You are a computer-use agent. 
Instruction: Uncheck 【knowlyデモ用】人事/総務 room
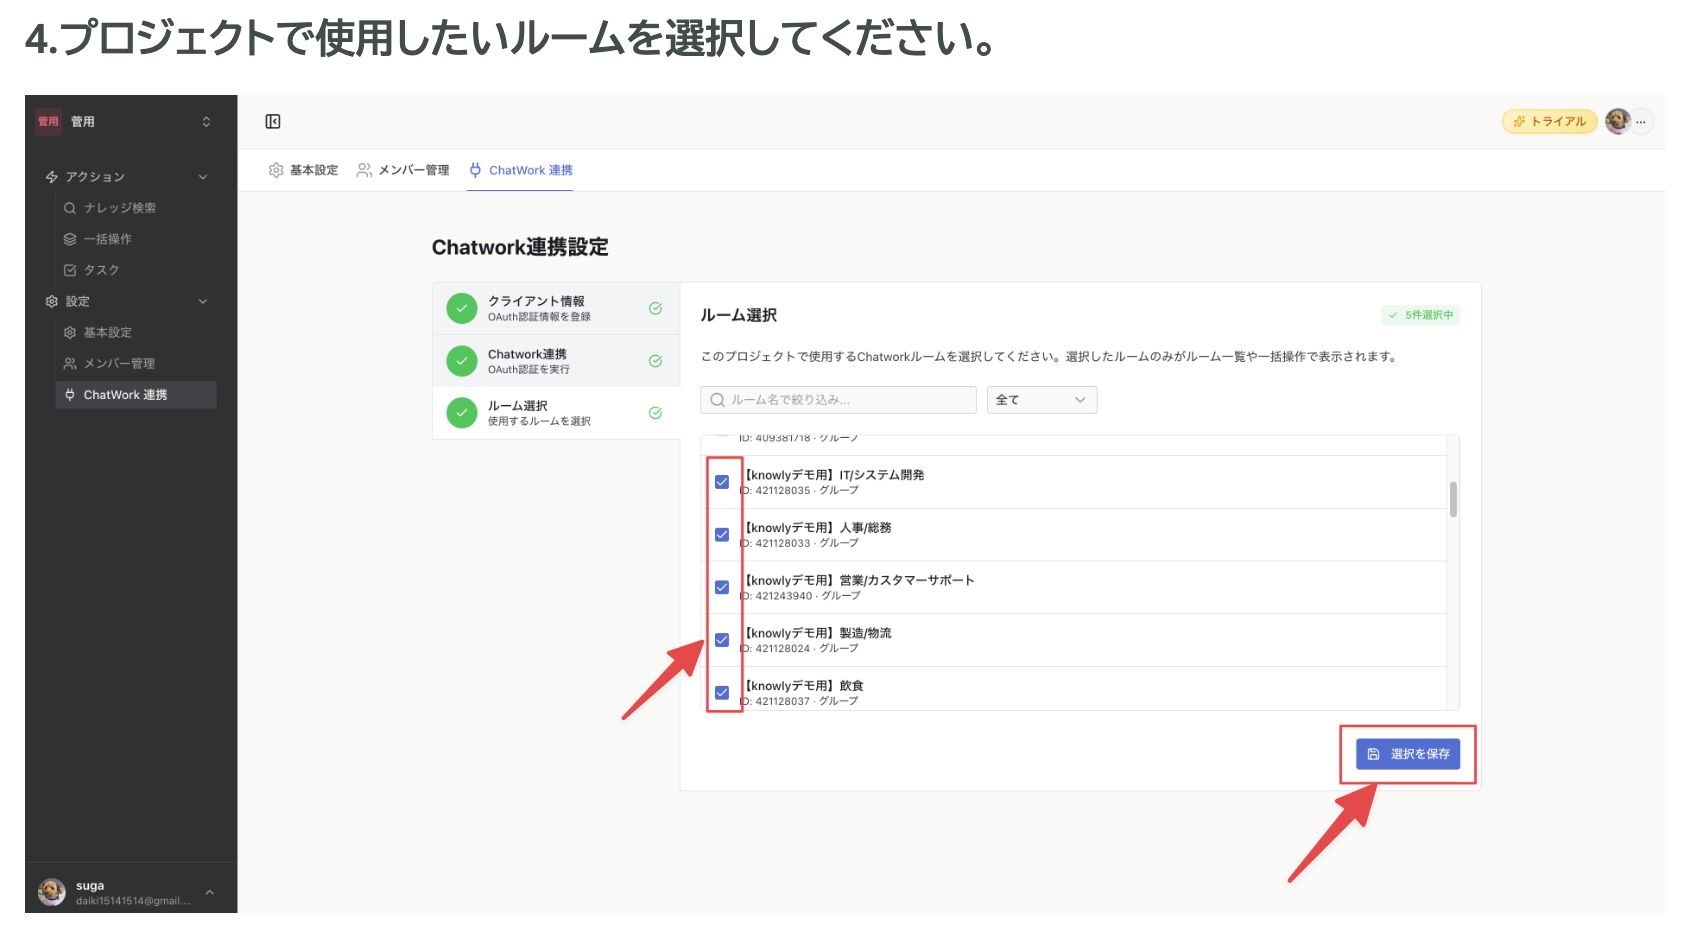click(x=722, y=534)
